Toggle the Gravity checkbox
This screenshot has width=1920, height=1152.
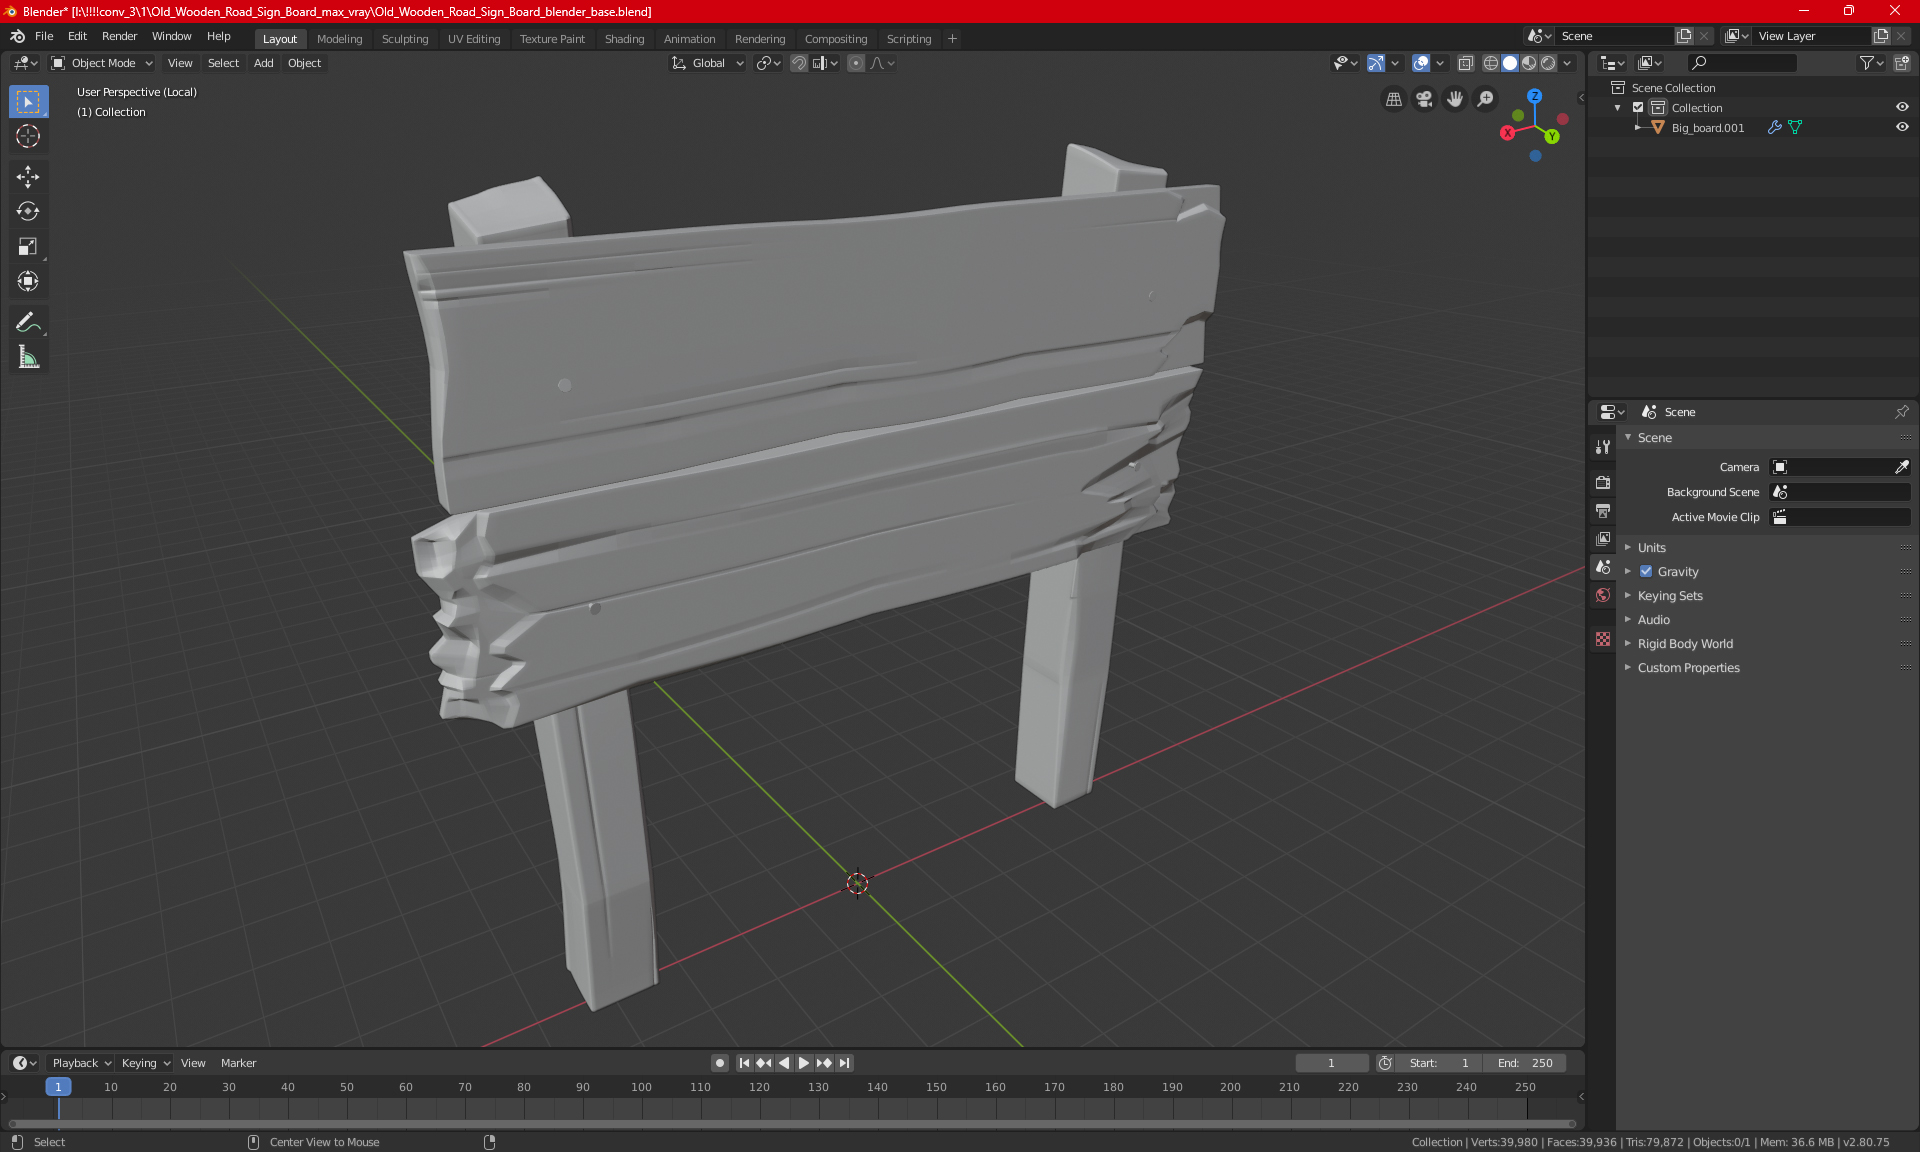pyautogui.click(x=1646, y=572)
